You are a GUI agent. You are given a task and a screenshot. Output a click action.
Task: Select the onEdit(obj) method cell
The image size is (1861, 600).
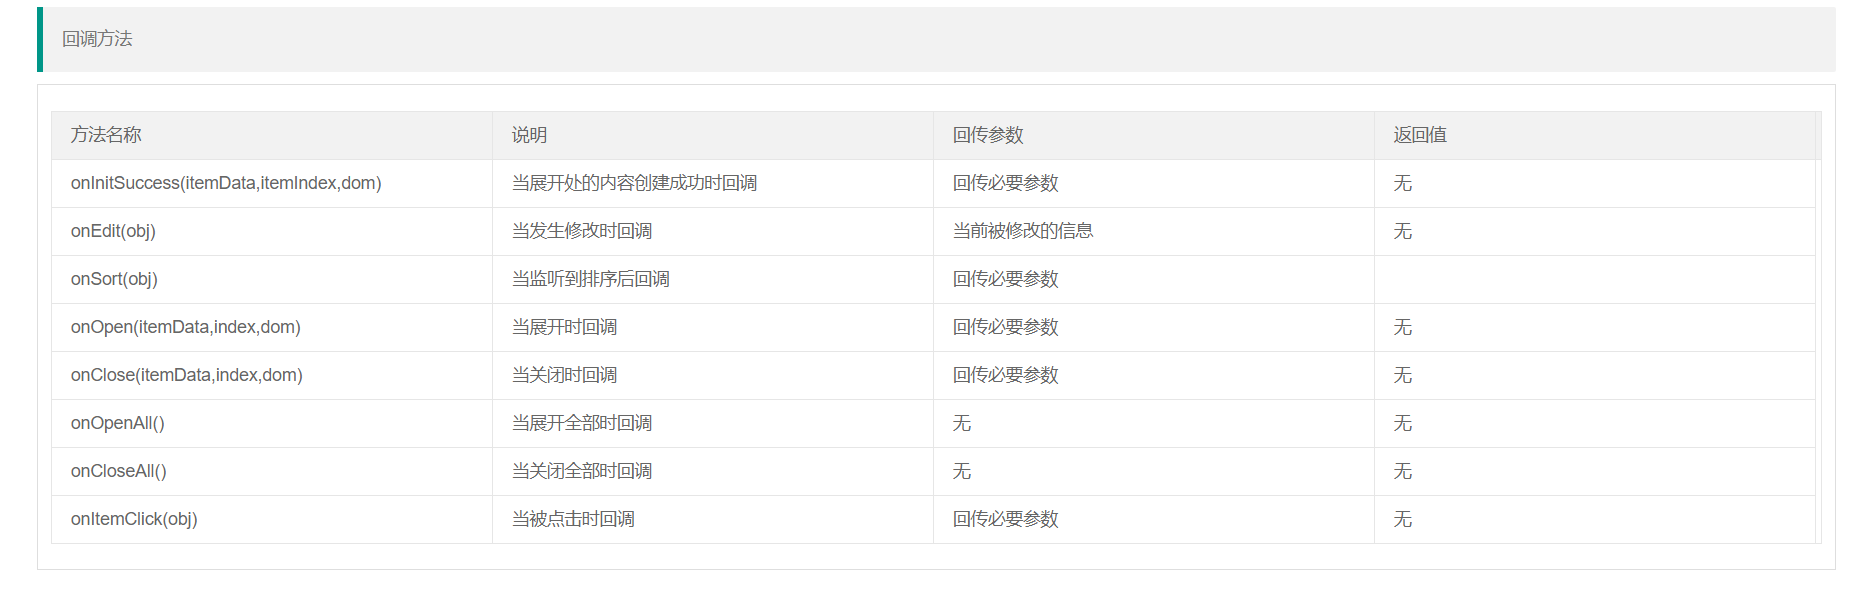[x=113, y=231]
